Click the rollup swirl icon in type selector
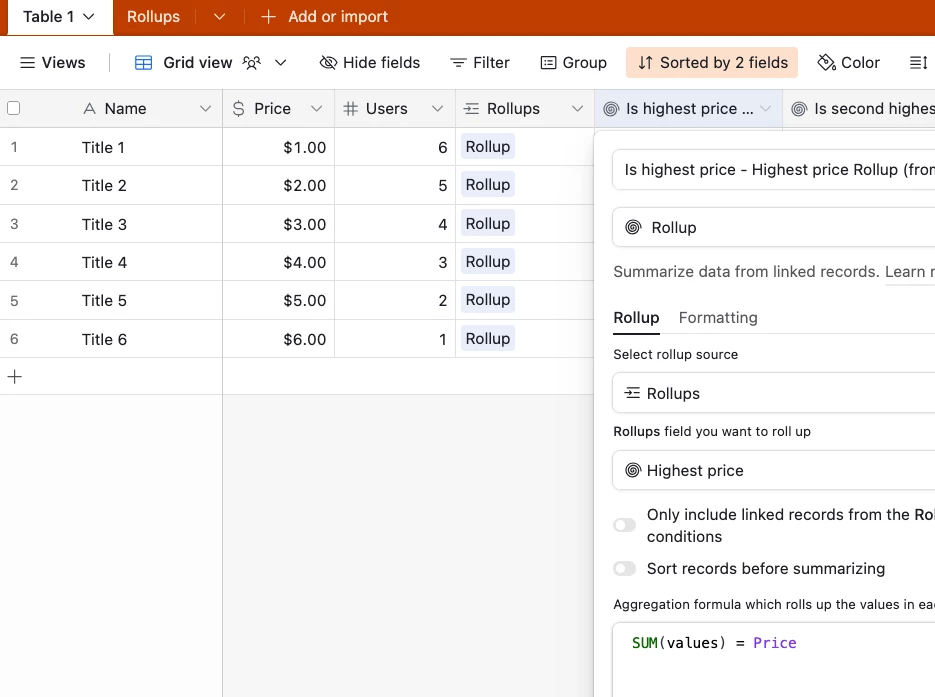935x697 pixels. point(633,227)
